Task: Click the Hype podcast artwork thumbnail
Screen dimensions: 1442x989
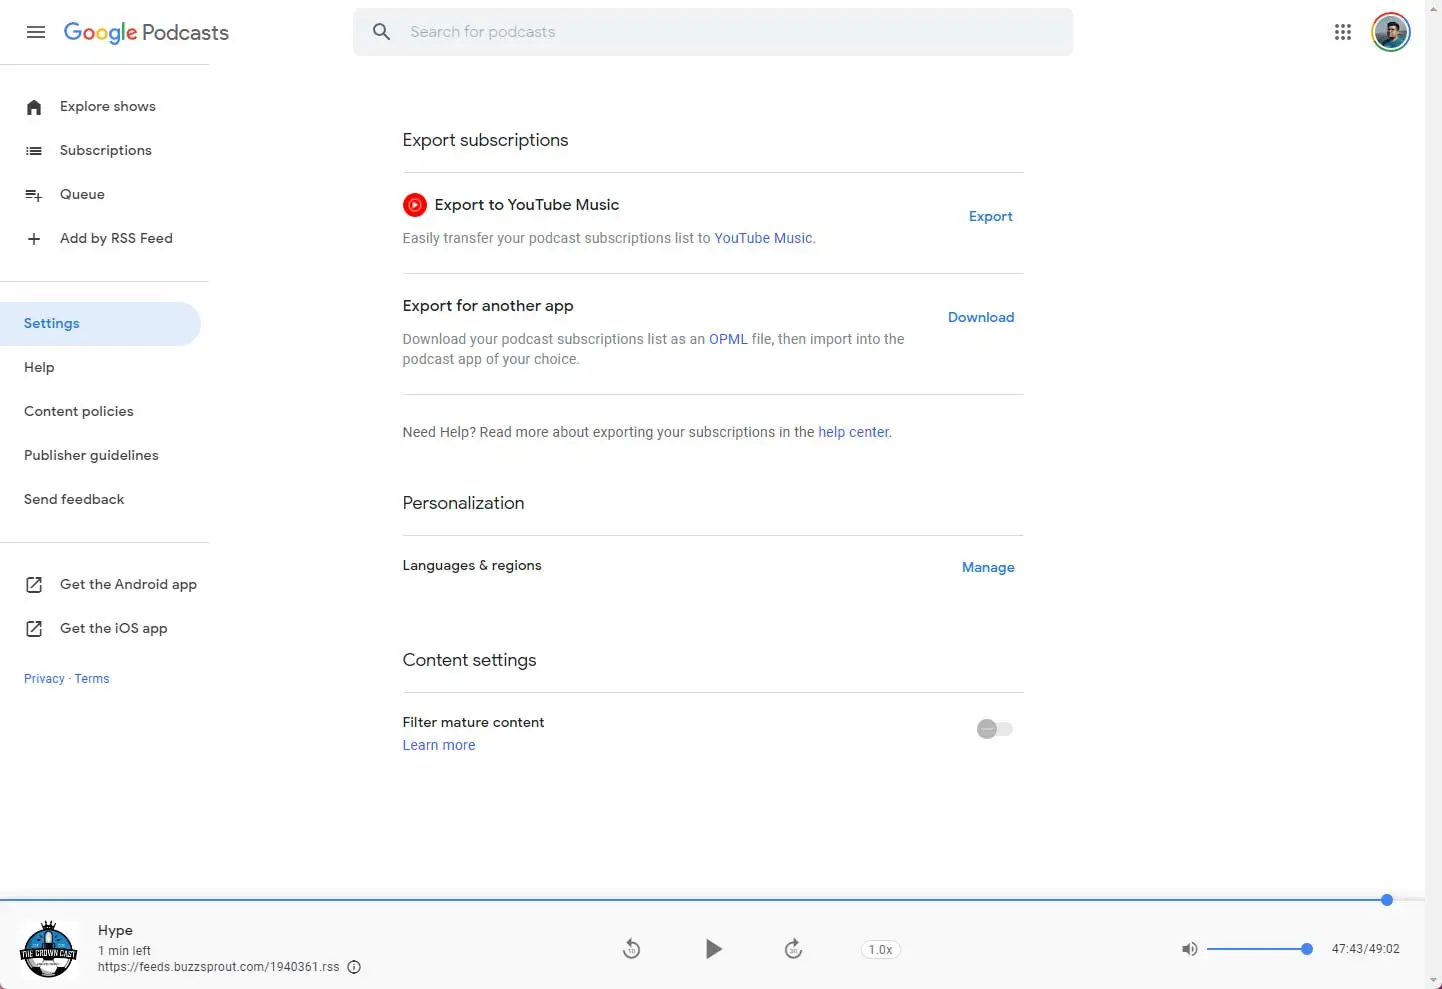Action: pyautogui.click(x=48, y=949)
